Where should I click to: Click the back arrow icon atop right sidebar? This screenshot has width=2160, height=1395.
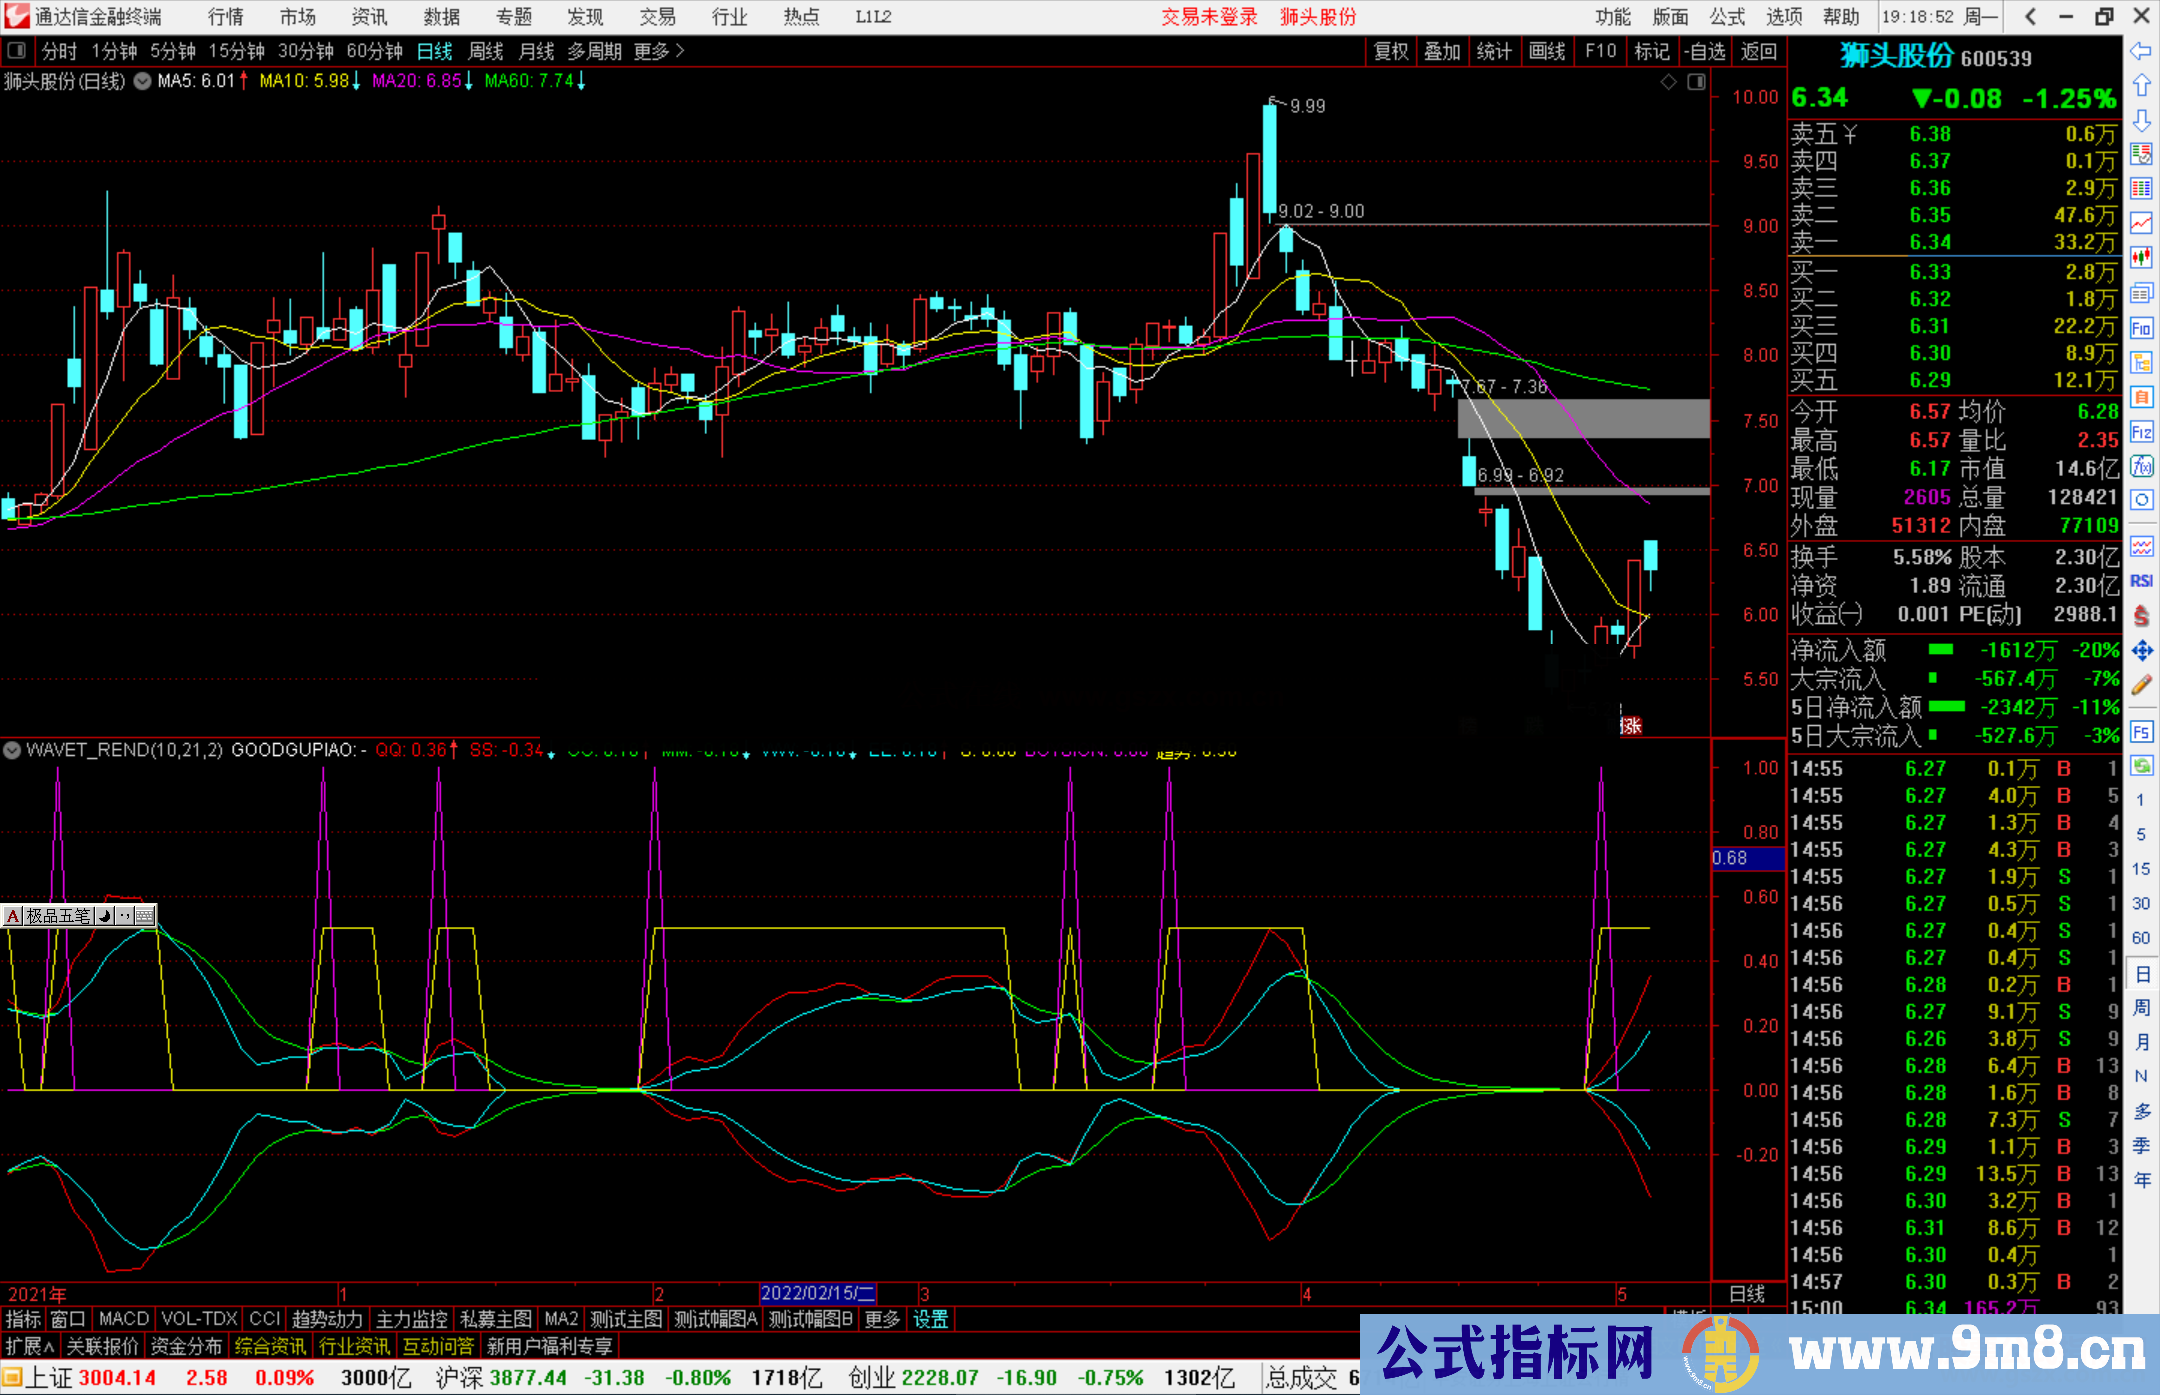click(2141, 50)
